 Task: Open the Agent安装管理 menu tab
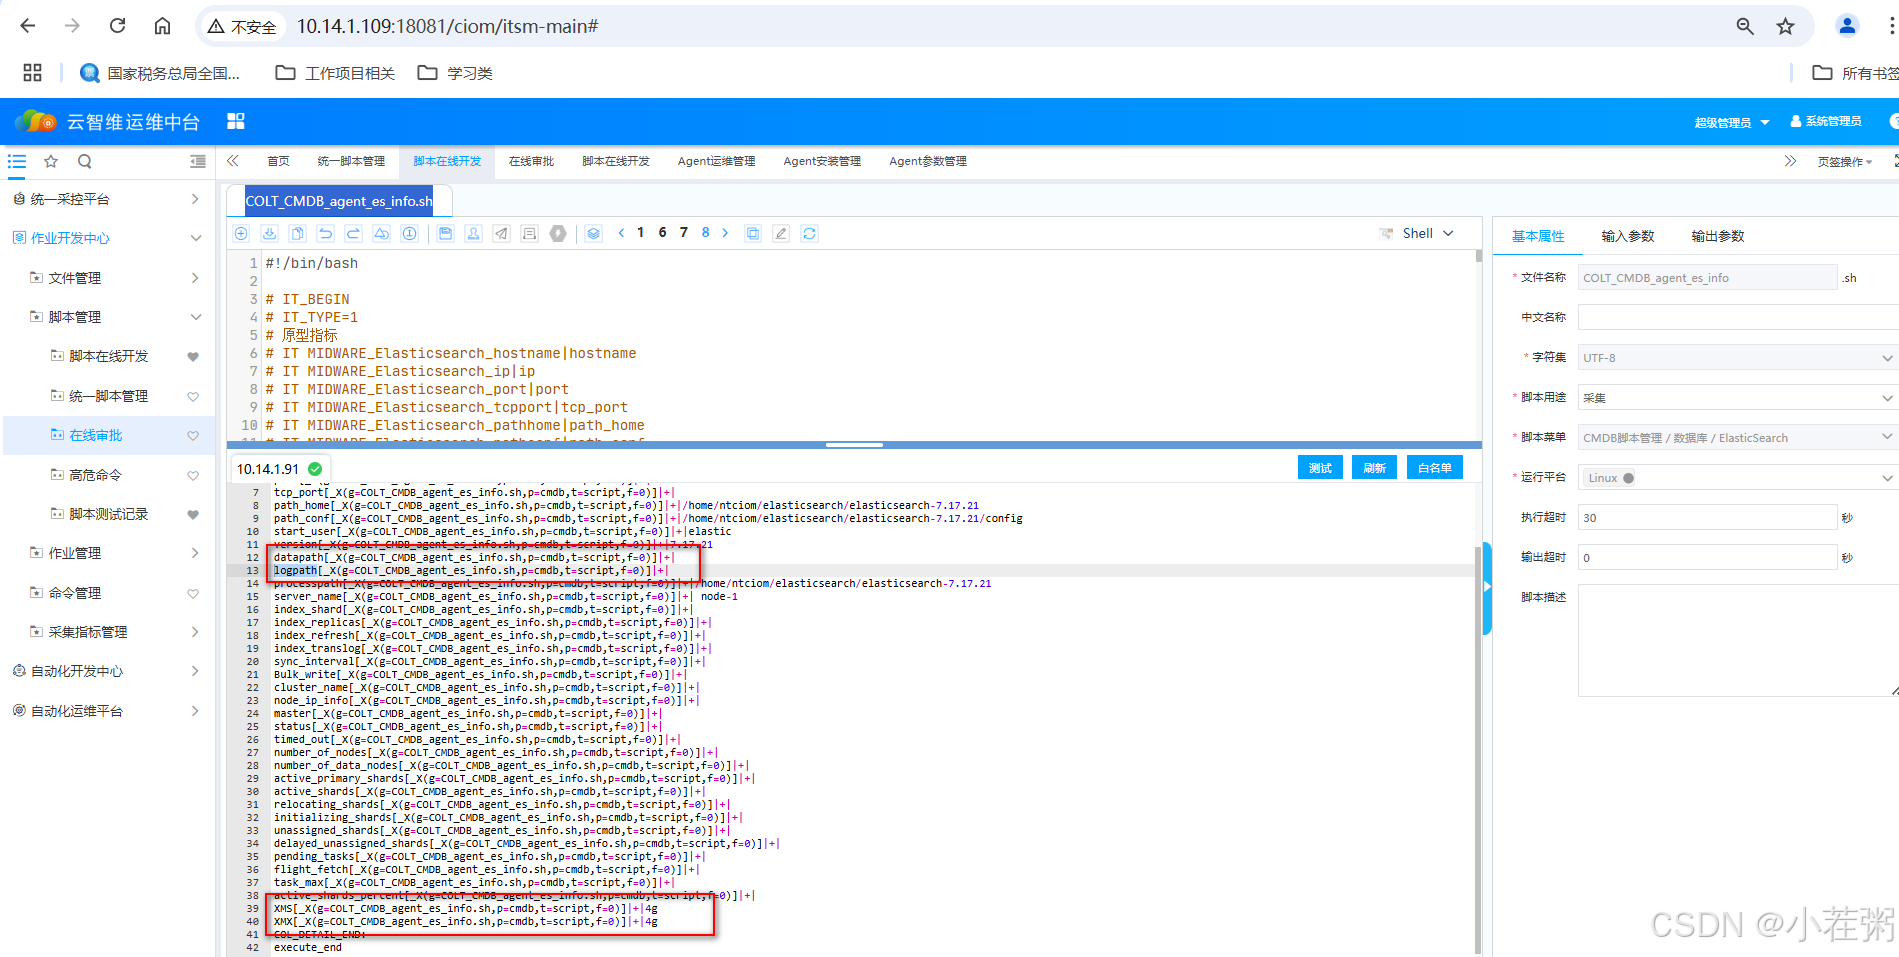tap(822, 161)
